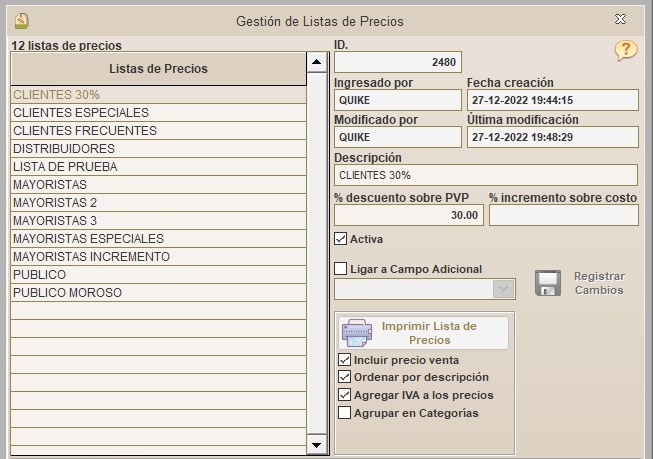This screenshot has width=653, height=459.
Task: Click Registrar Cambios button
Action: pos(581,283)
